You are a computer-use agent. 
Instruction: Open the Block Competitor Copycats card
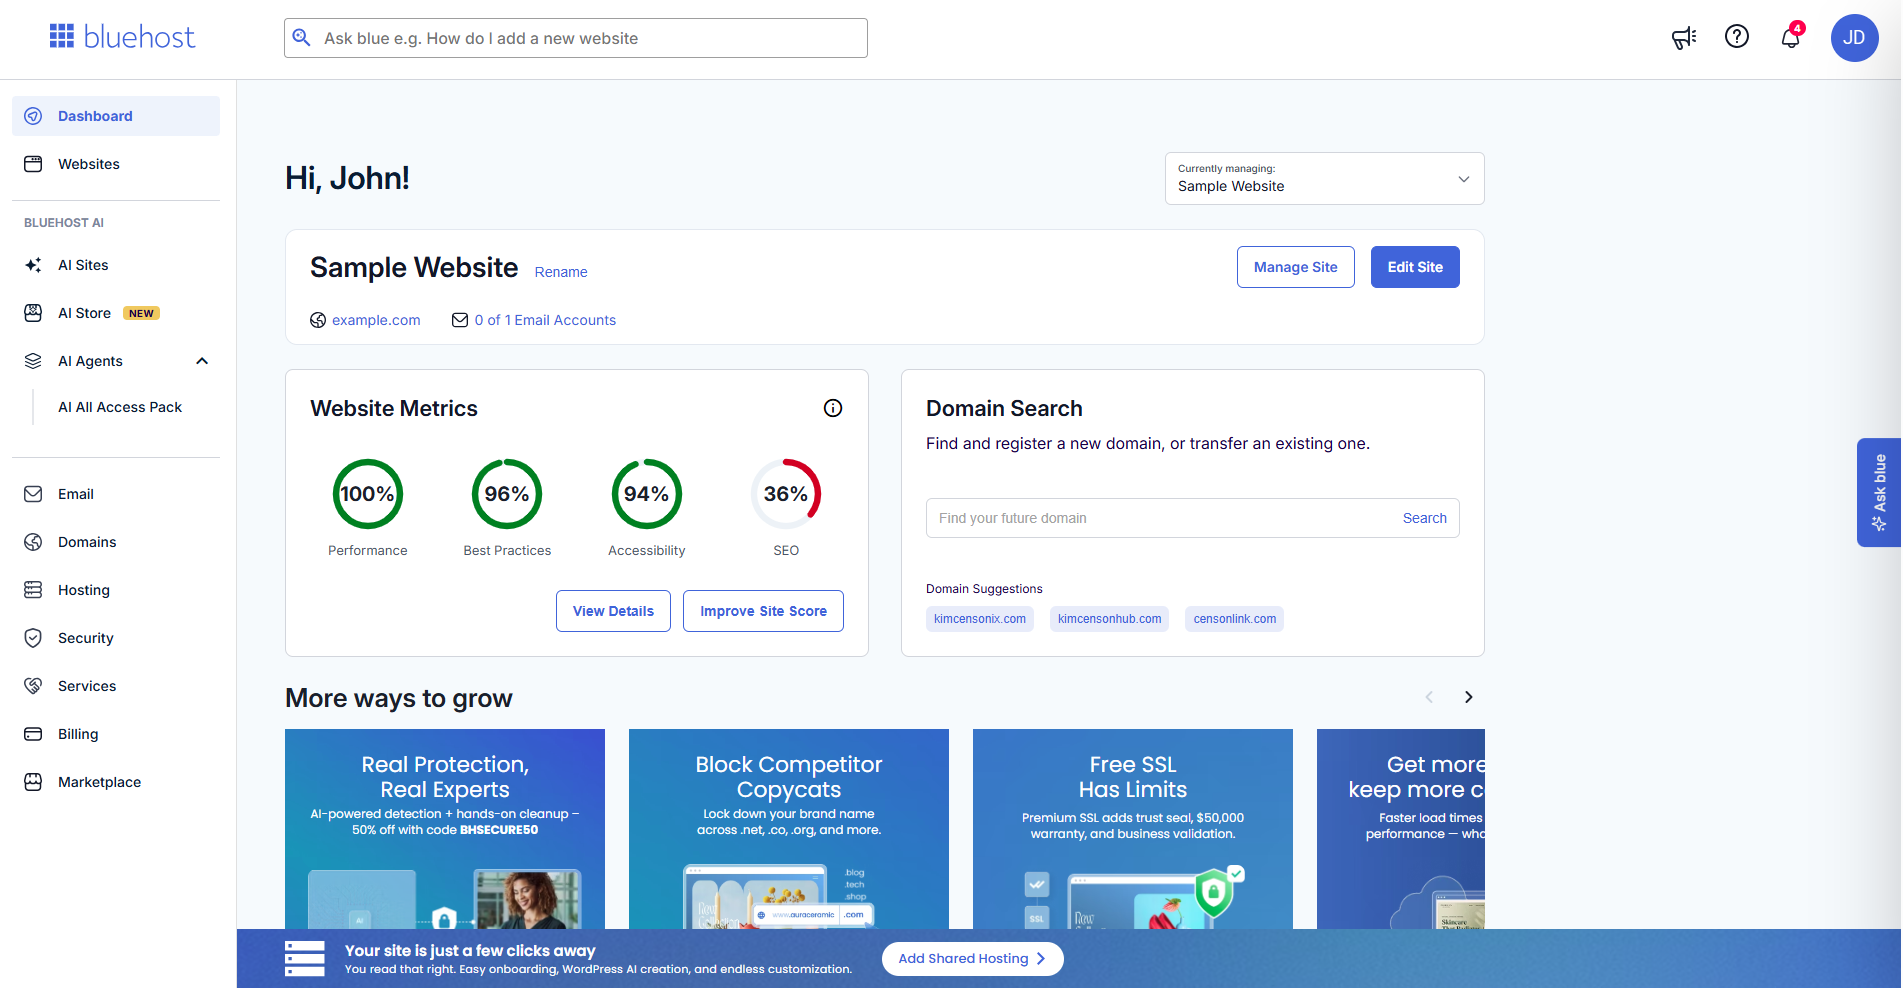[789, 829]
